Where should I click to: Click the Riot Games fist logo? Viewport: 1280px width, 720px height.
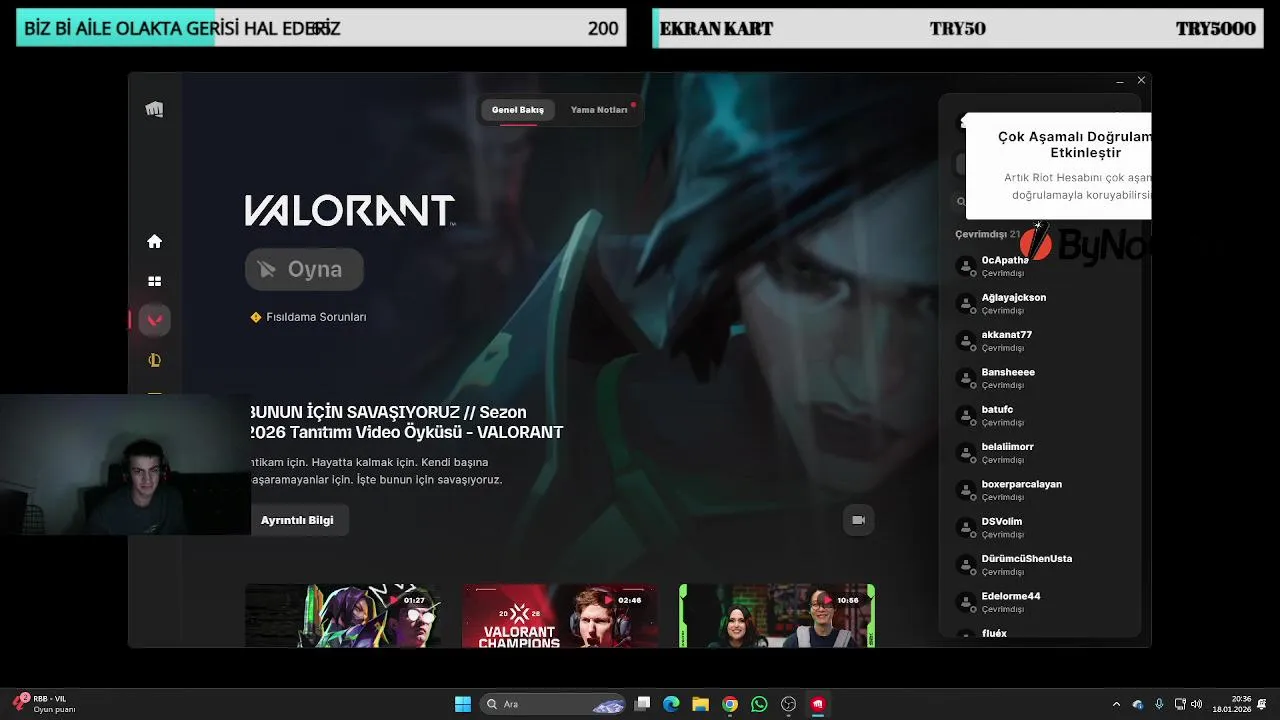(154, 109)
